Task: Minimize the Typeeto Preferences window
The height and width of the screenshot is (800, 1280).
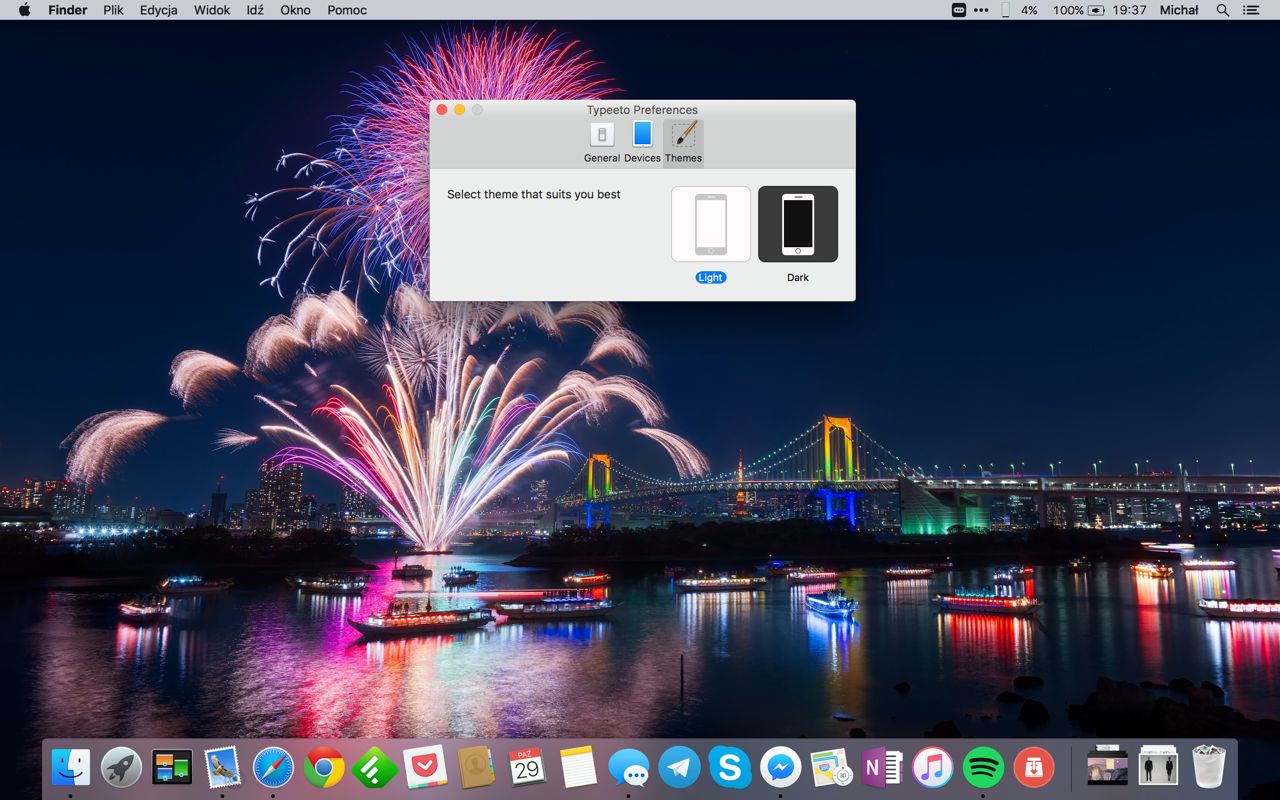Action: pyautogui.click(x=460, y=110)
